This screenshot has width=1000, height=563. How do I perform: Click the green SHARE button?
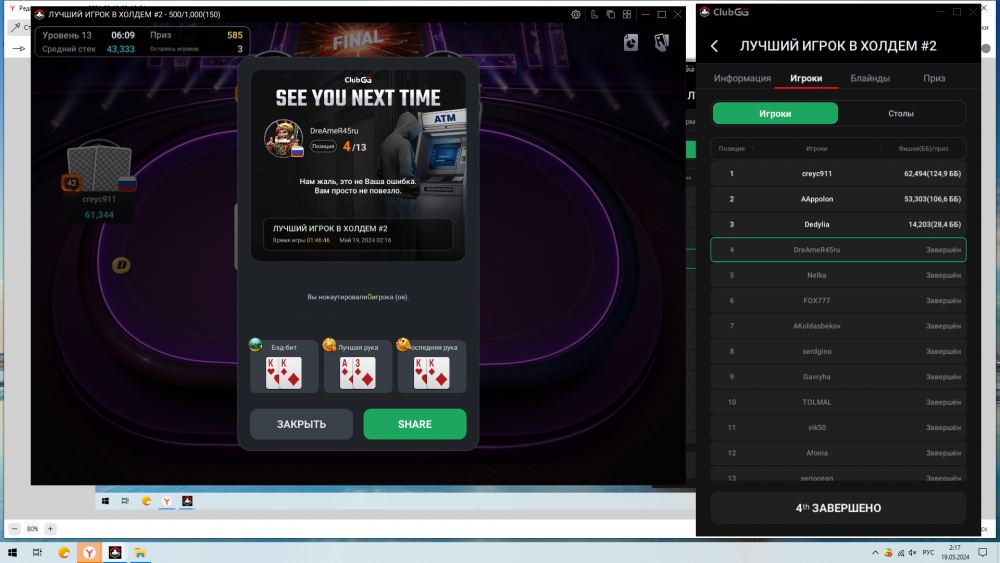tap(415, 424)
